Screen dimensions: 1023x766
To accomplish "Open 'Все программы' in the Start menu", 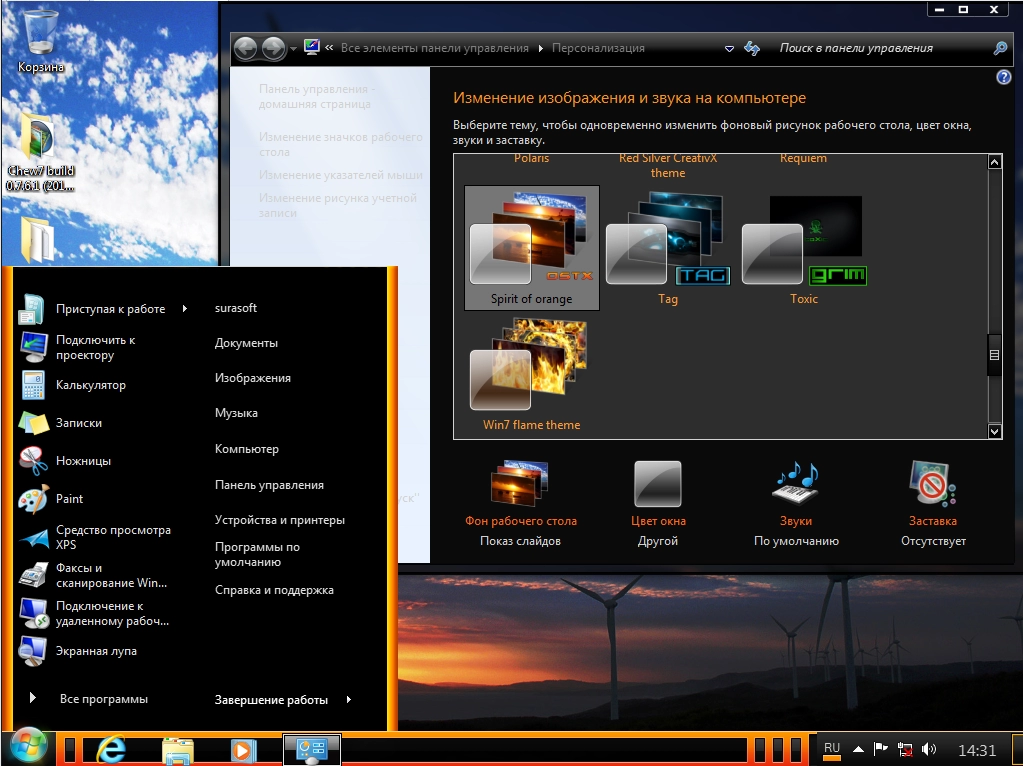I will click(x=103, y=699).
